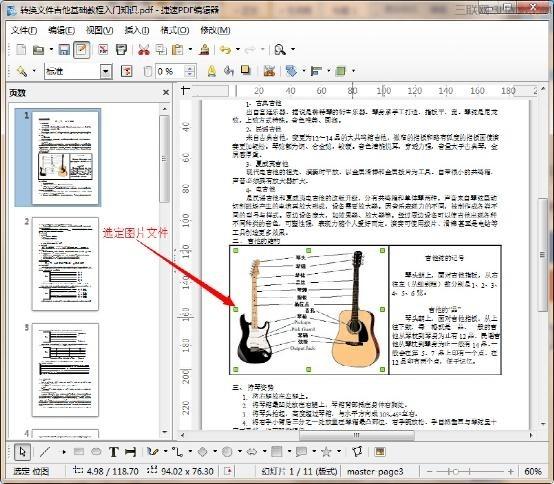This screenshot has height=484, width=554.
Task: Open the graphics mode combo box dropdown
Action: (x=106, y=72)
